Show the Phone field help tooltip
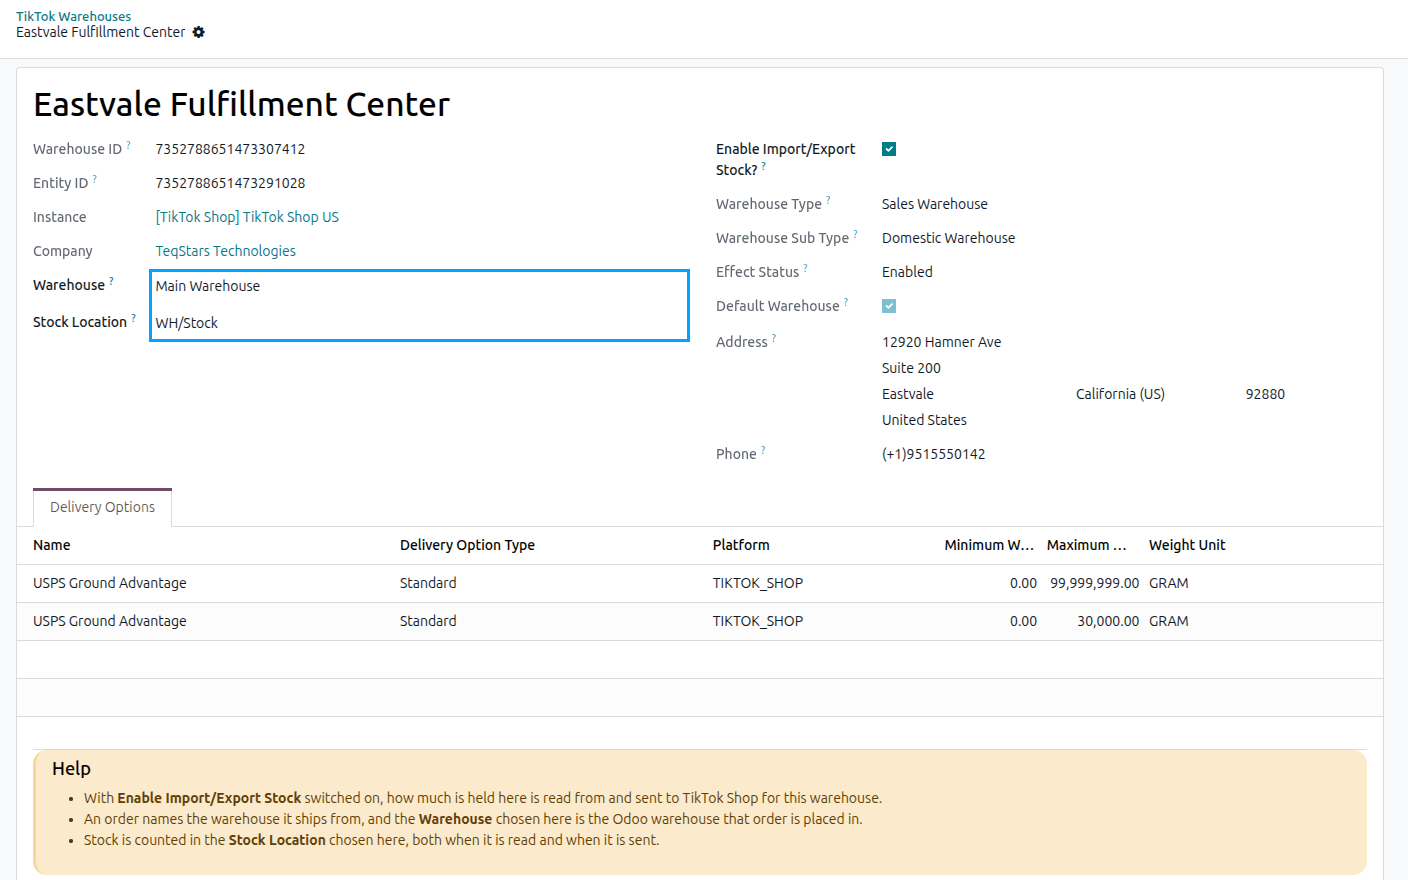Viewport: 1408px width, 880px height. pos(763,450)
